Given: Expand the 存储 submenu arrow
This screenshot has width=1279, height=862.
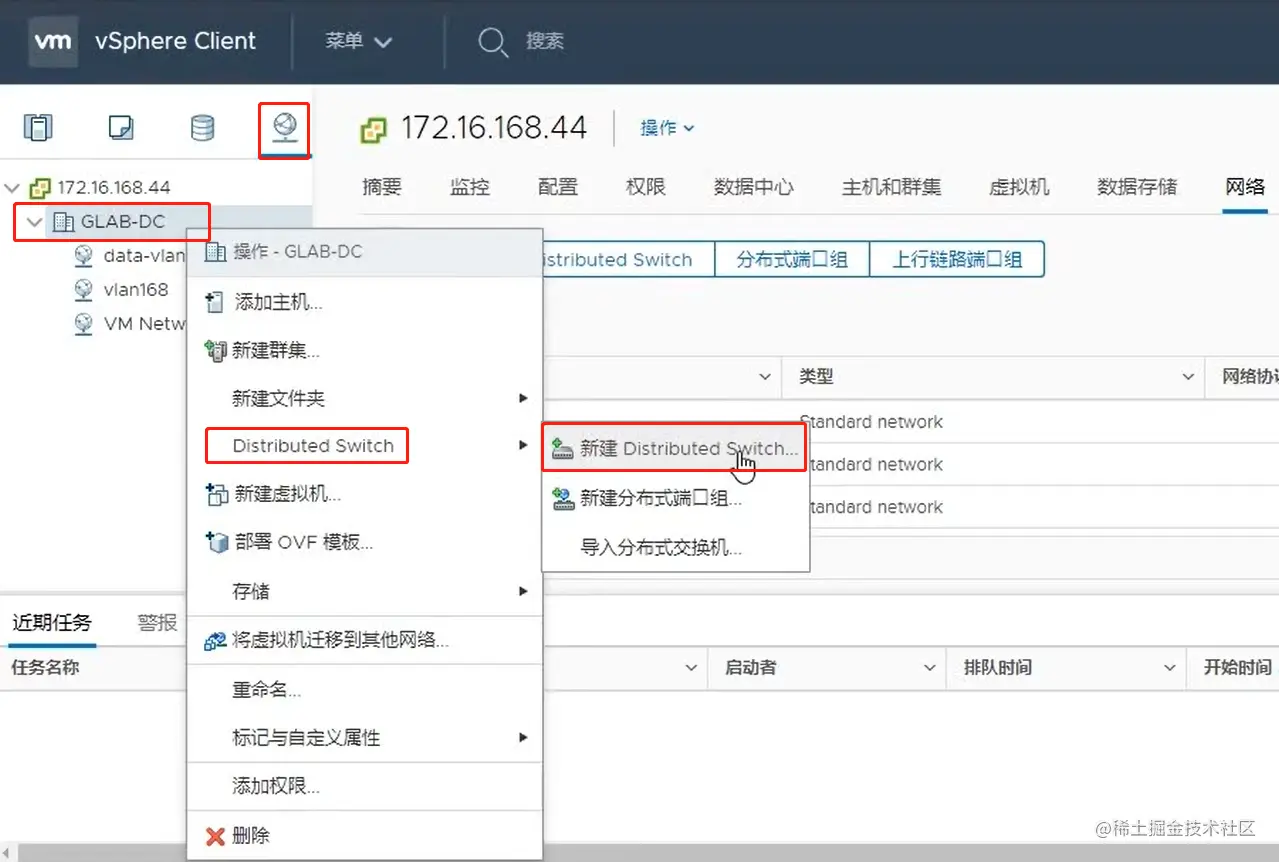Looking at the screenshot, I should [523, 591].
